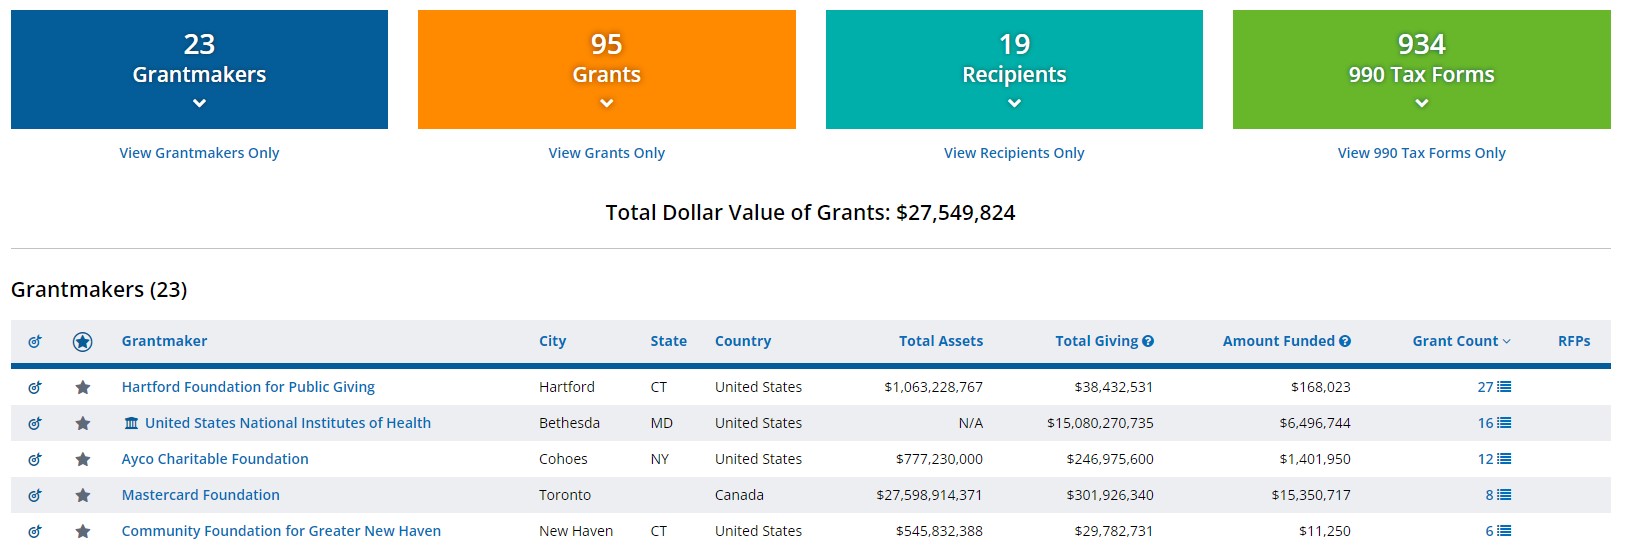Open the grant list icon for National Institutes of Health

click(x=1504, y=423)
